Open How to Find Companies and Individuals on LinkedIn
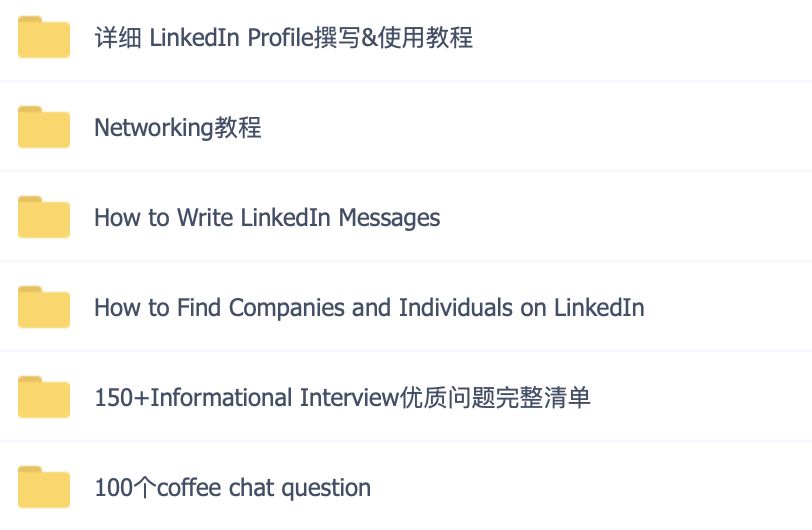 (x=369, y=307)
